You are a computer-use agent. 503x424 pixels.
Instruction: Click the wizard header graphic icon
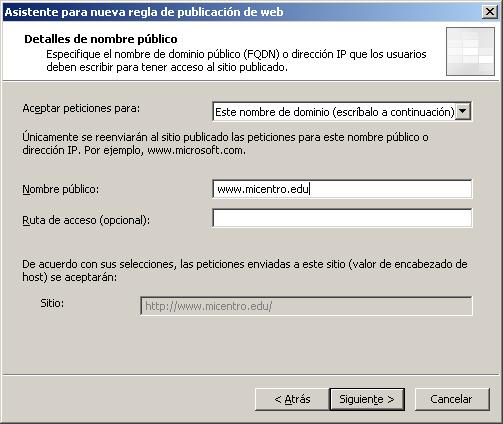(x=470, y=51)
